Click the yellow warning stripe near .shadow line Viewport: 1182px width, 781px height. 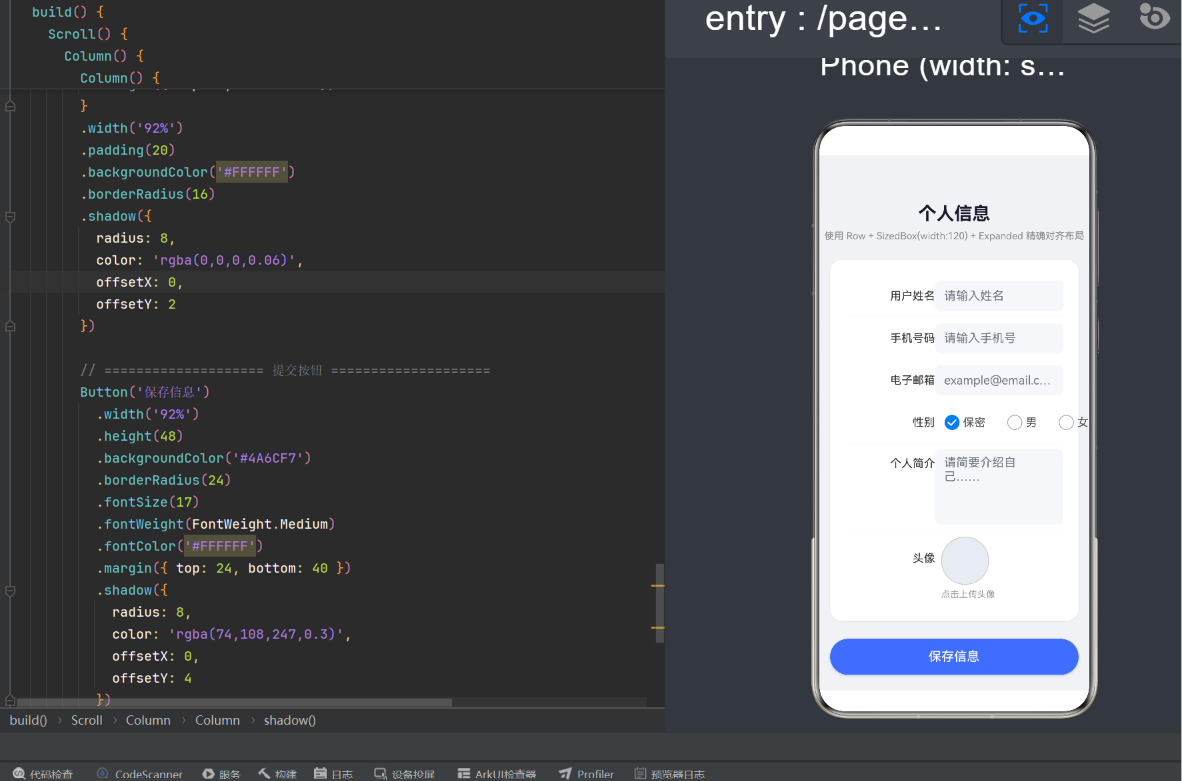[x=657, y=586]
